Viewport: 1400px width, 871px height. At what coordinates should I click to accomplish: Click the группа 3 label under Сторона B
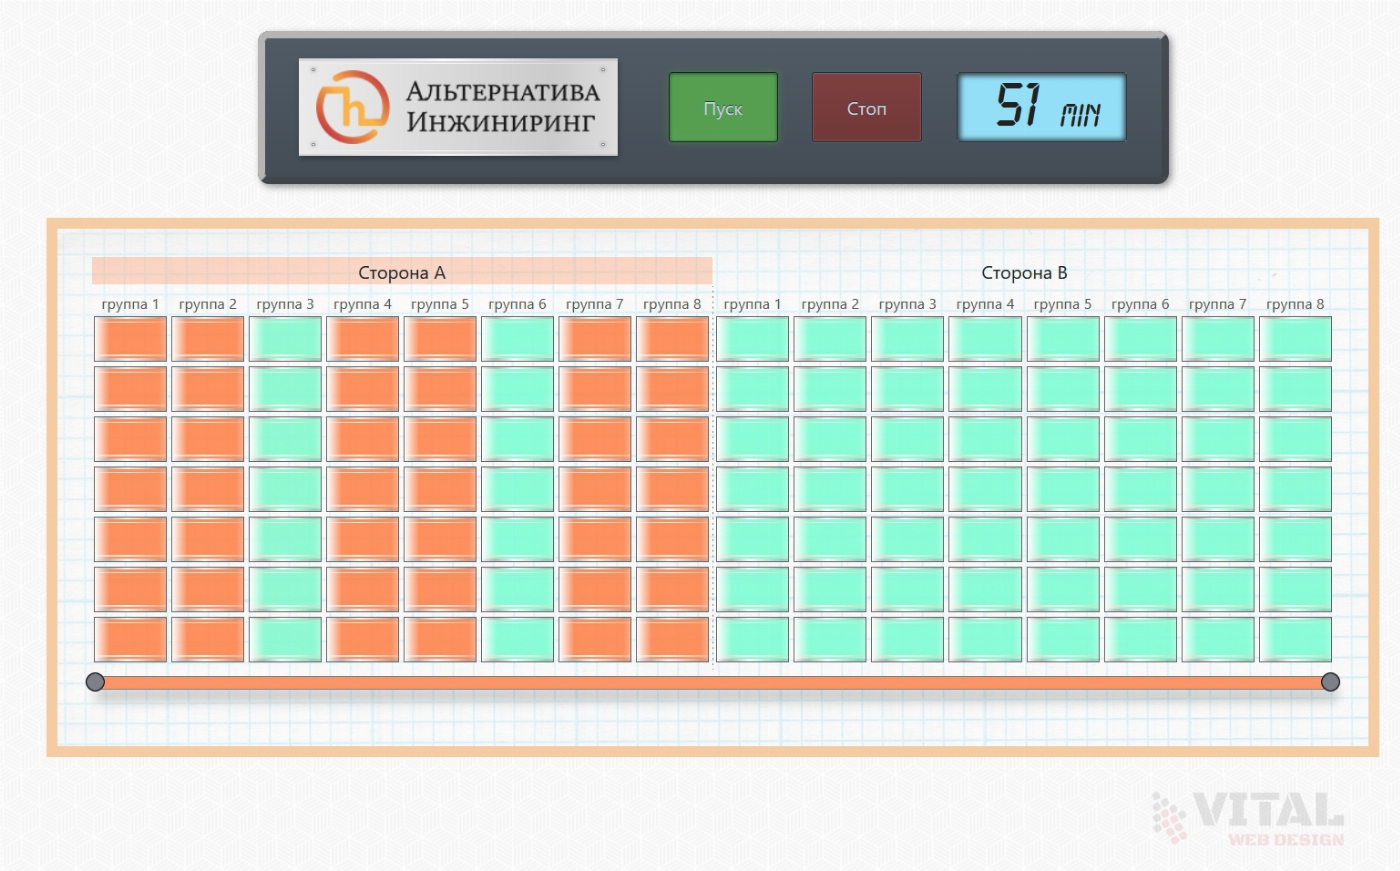point(907,304)
